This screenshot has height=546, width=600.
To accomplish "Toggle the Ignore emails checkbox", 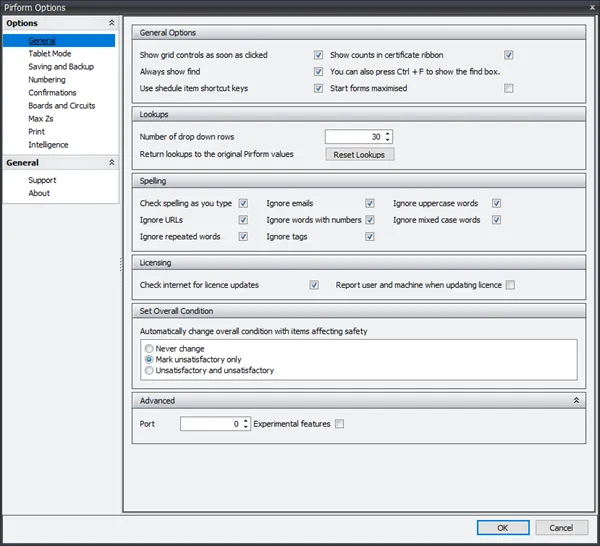I will pyautogui.click(x=370, y=203).
